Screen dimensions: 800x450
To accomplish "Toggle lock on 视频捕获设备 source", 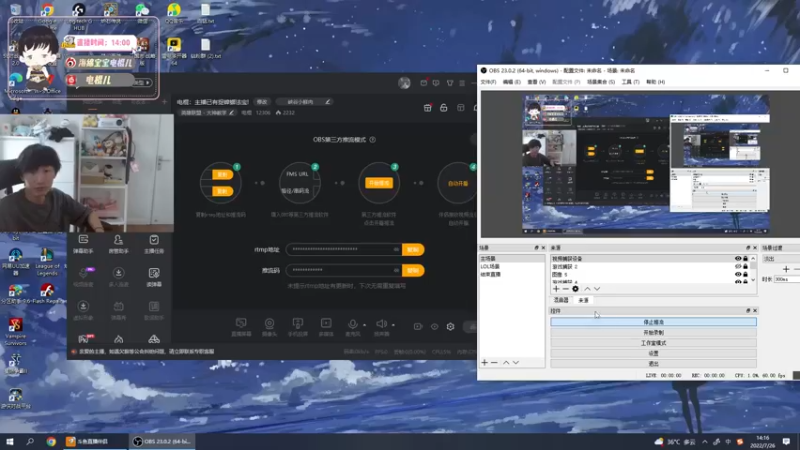I will [745, 259].
